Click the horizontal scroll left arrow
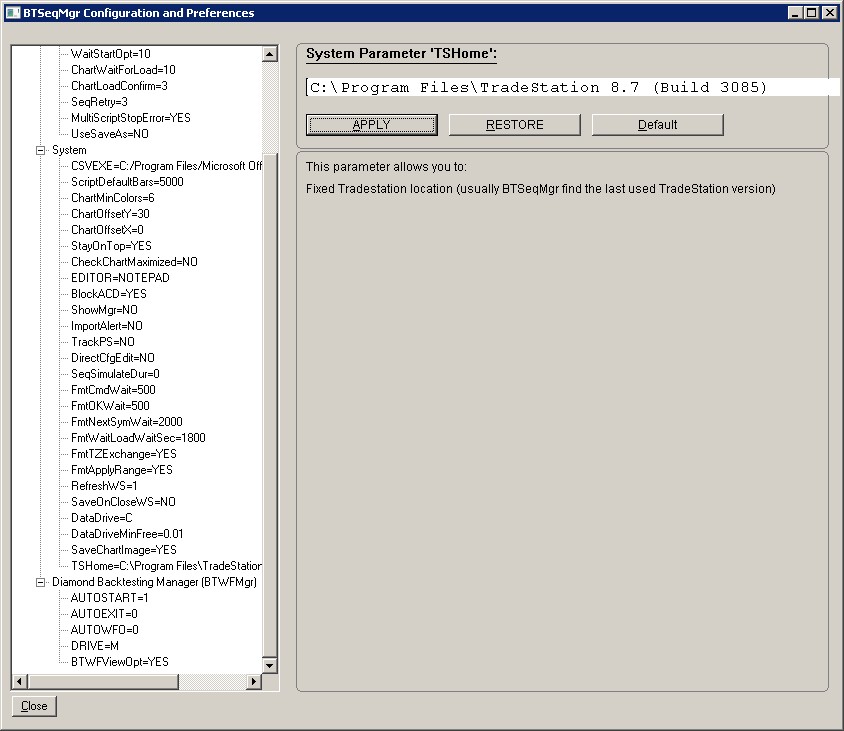This screenshot has height=731, width=844. (x=19, y=681)
